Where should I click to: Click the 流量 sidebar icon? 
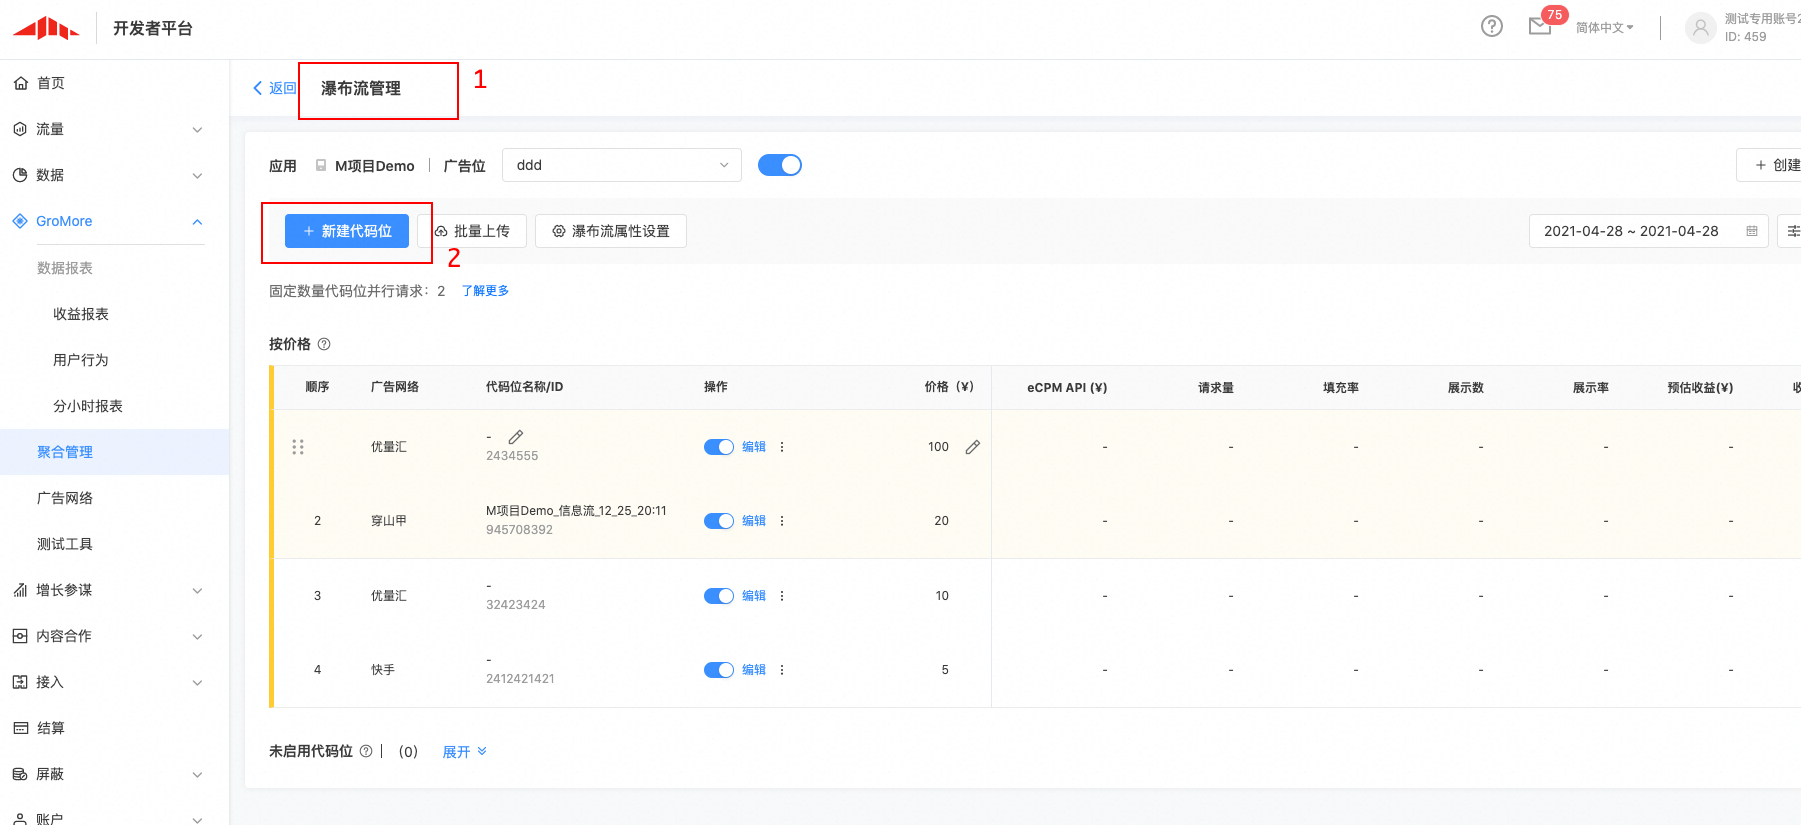pyautogui.click(x=20, y=129)
